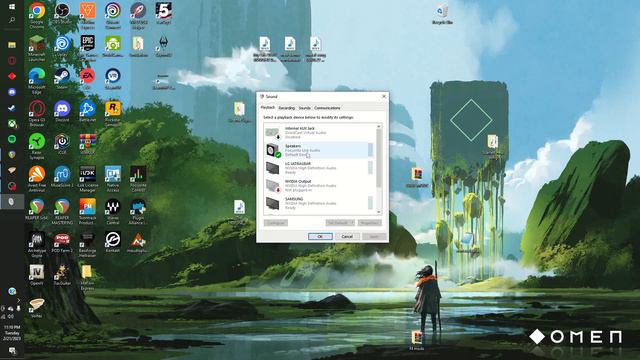Open REAPER MASTERING desktop shortcut
640x360 pixels.
point(62,211)
